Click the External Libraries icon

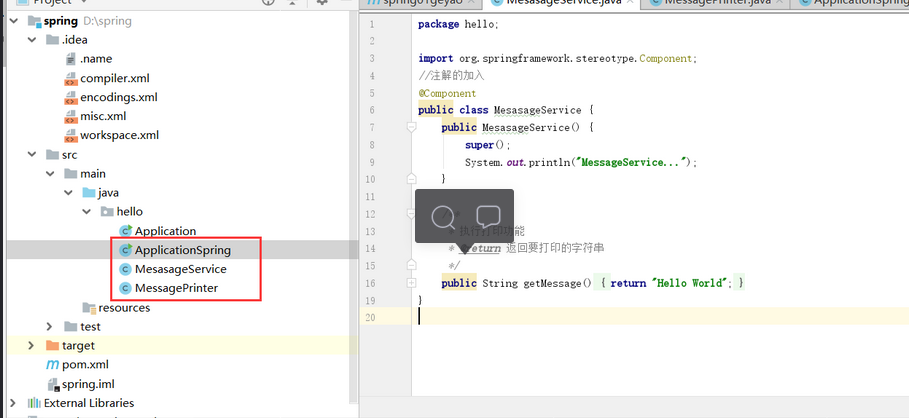click(34, 403)
